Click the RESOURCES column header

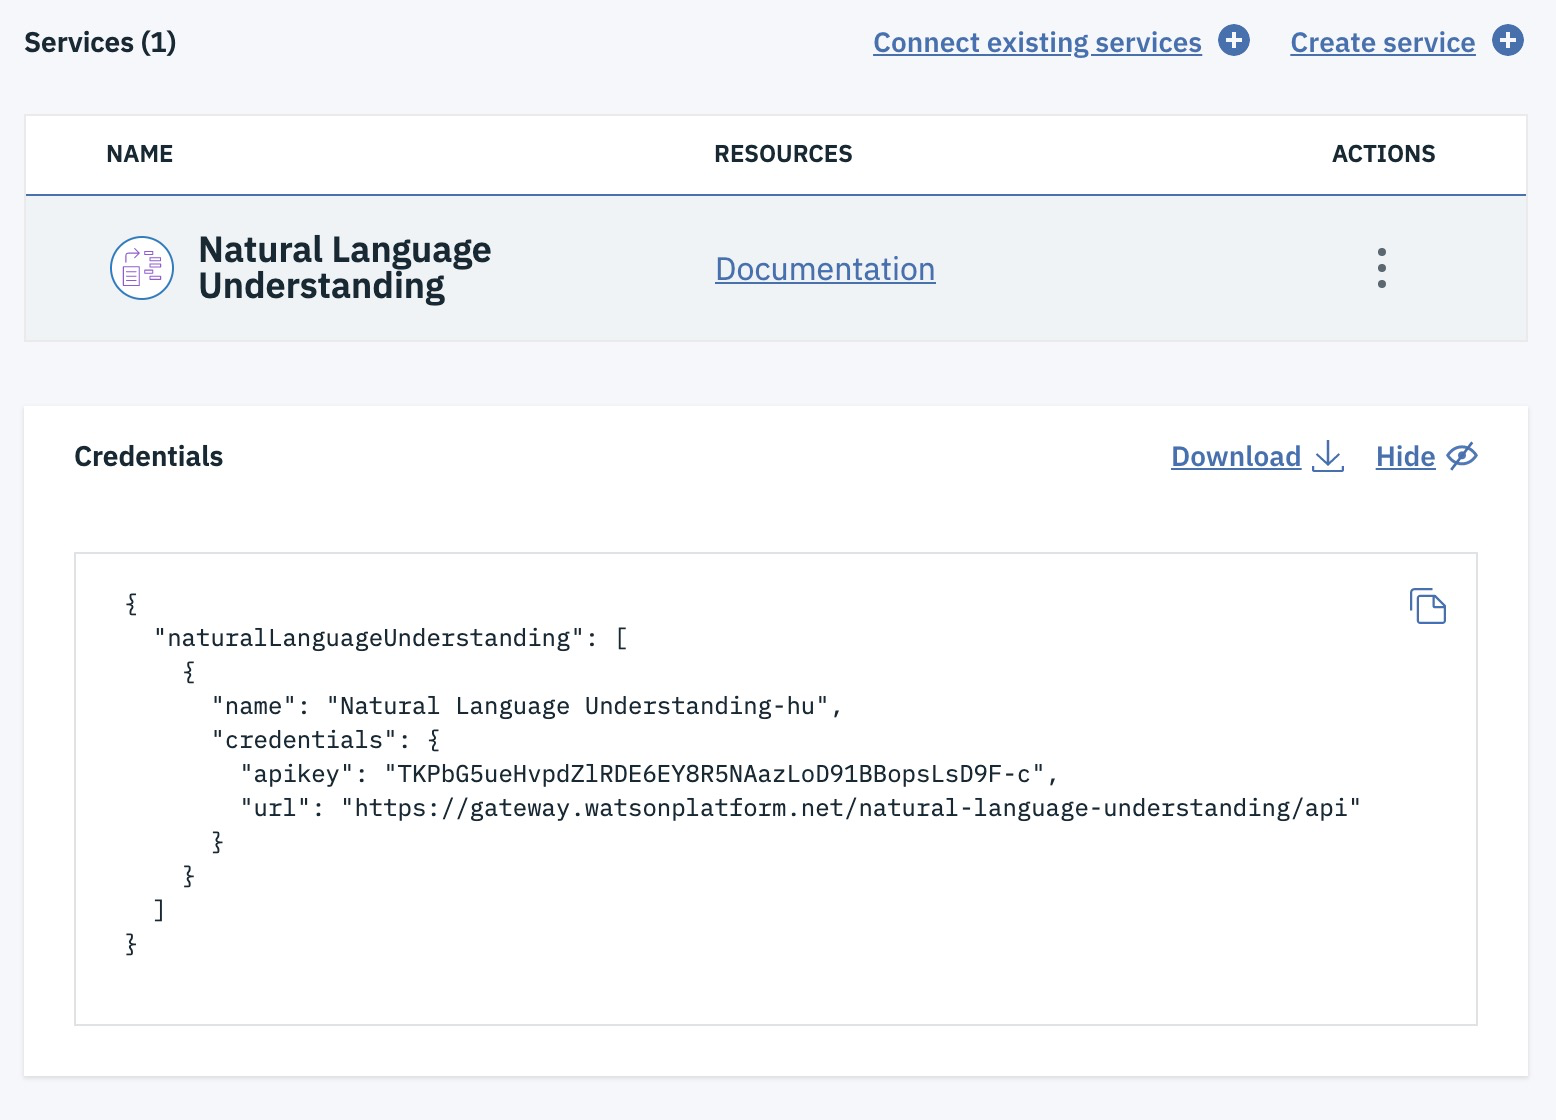click(x=783, y=154)
